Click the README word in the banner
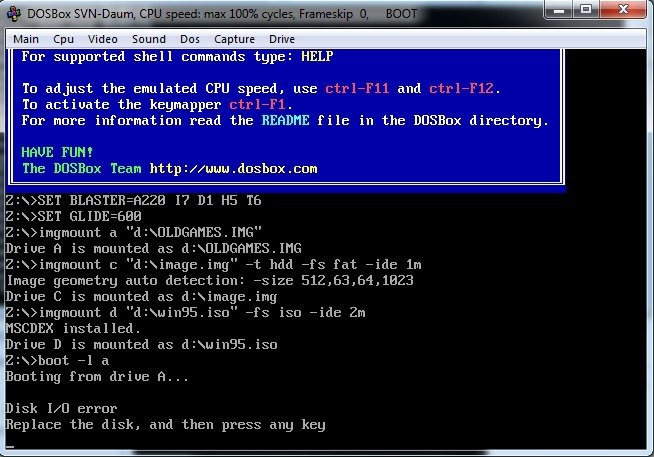This screenshot has height=457, width=654. click(x=285, y=121)
